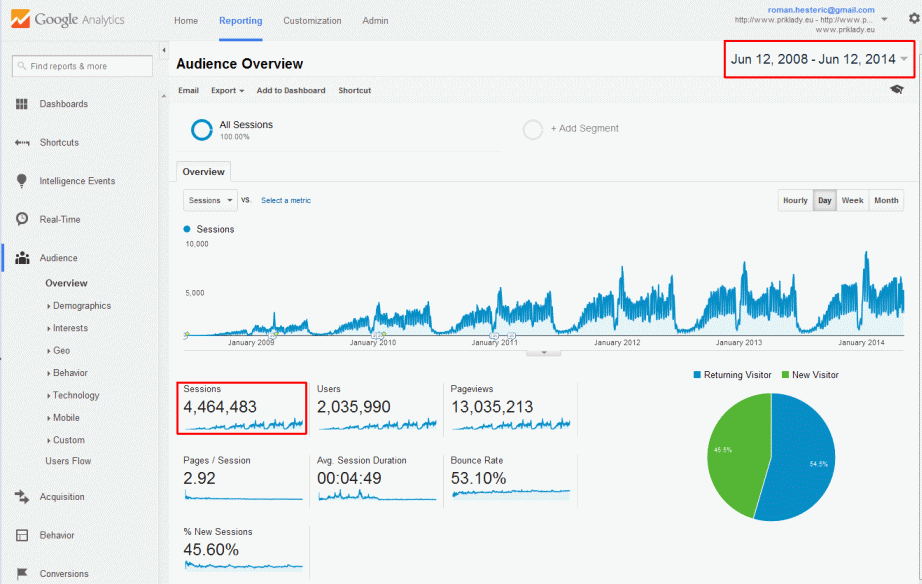Click Add to Dashboard
The image size is (922, 584).
coord(290,91)
